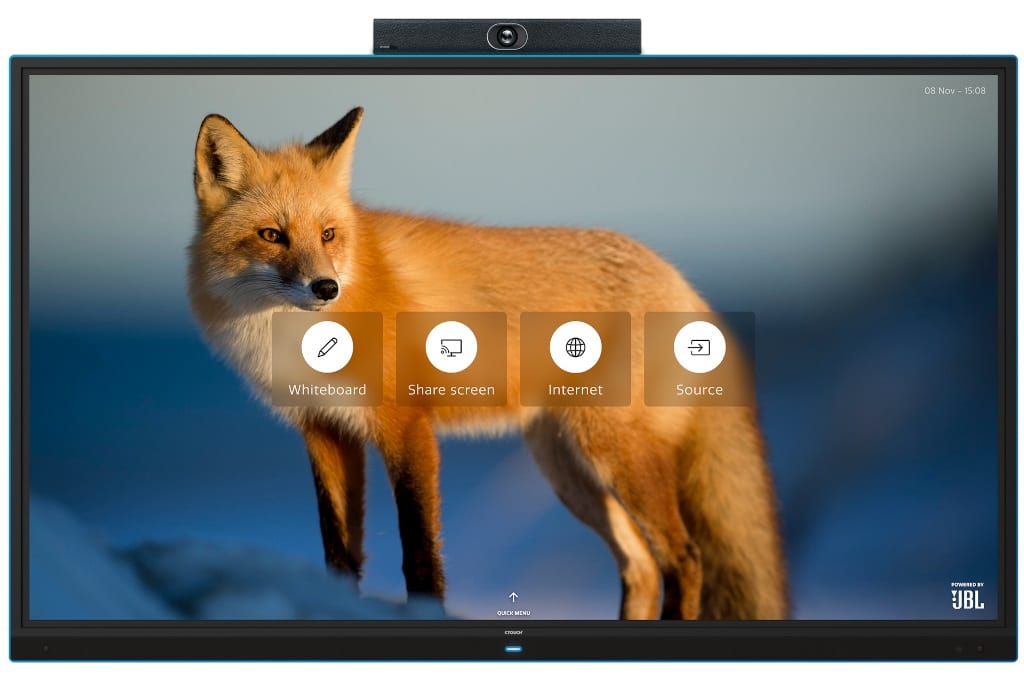
Task: Click the 'Whiteboard' text label
Action: pyautogui.click(x=327, y=390)
